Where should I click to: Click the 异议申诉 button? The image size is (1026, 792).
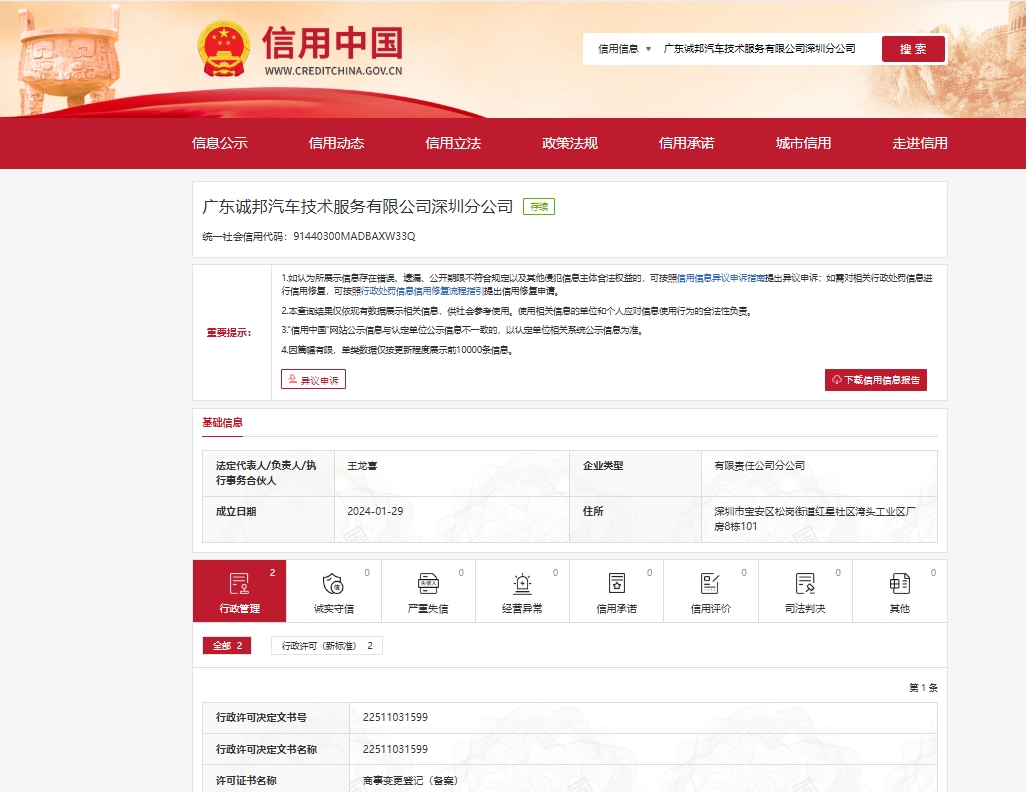tap(313, 380)
